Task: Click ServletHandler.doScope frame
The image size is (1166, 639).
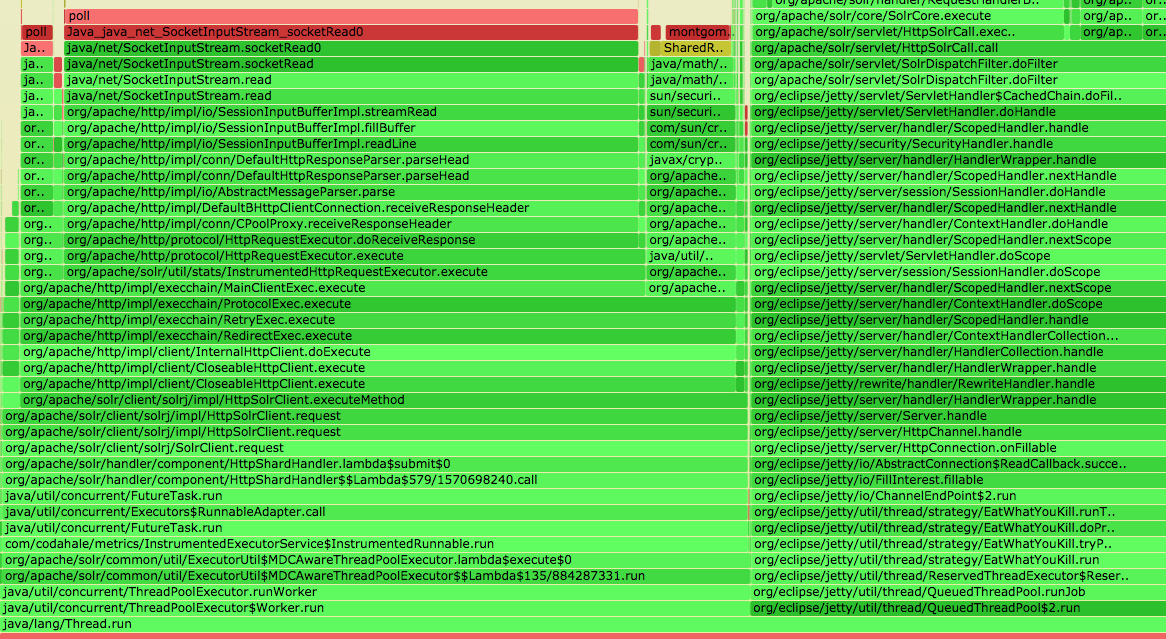Action: 958,256
